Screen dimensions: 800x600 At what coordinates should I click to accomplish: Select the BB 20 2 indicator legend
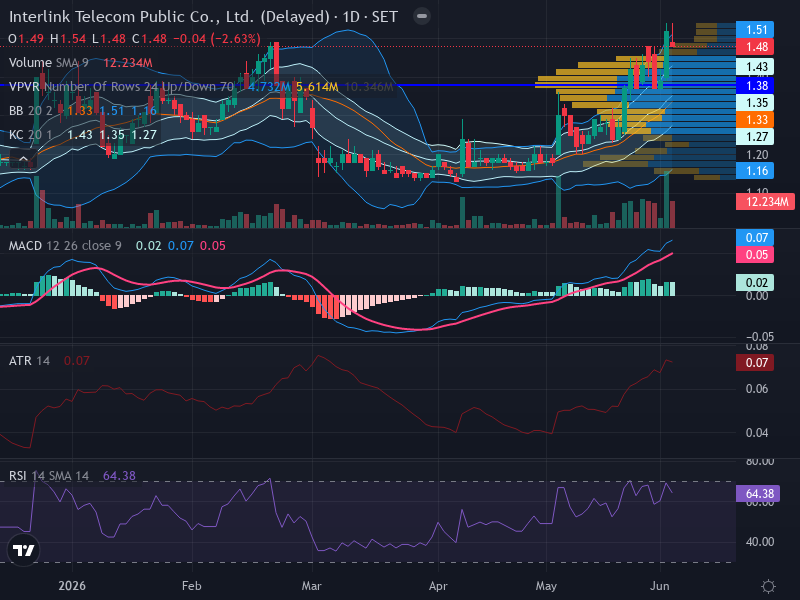(31, 111)
